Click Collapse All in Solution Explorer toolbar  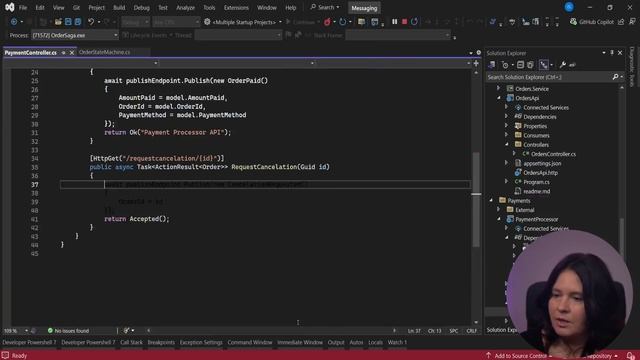pyautogui.click(x=520, y=65)
